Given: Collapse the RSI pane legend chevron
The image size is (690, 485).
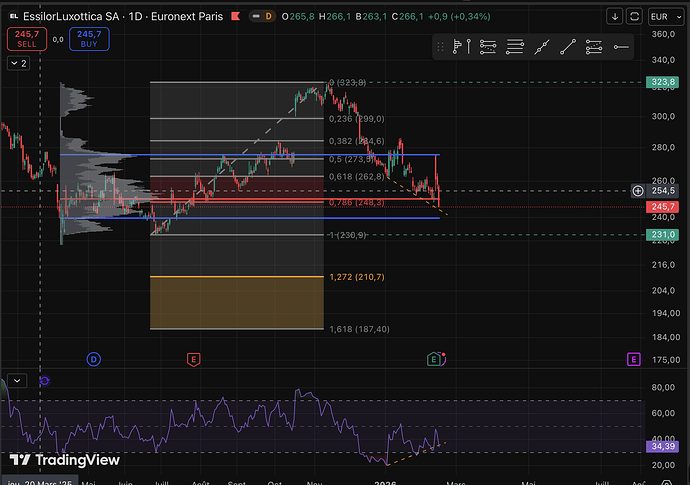Looking at the screenshot, I should tap(16, 380).
